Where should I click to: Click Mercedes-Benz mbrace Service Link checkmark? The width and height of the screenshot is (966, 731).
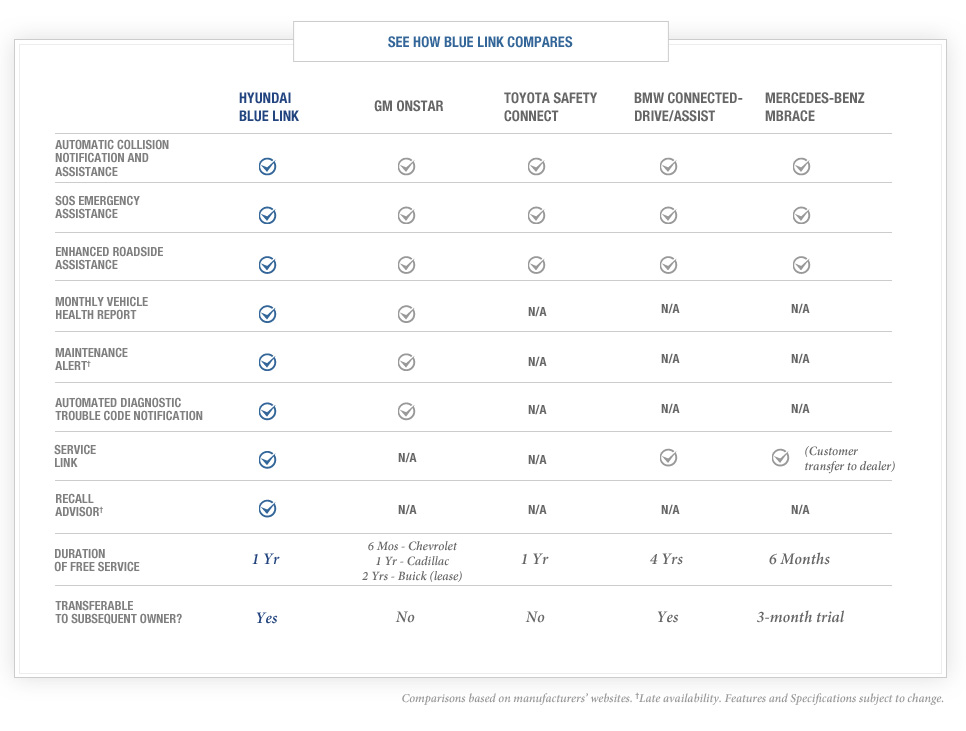coord(781,458)
